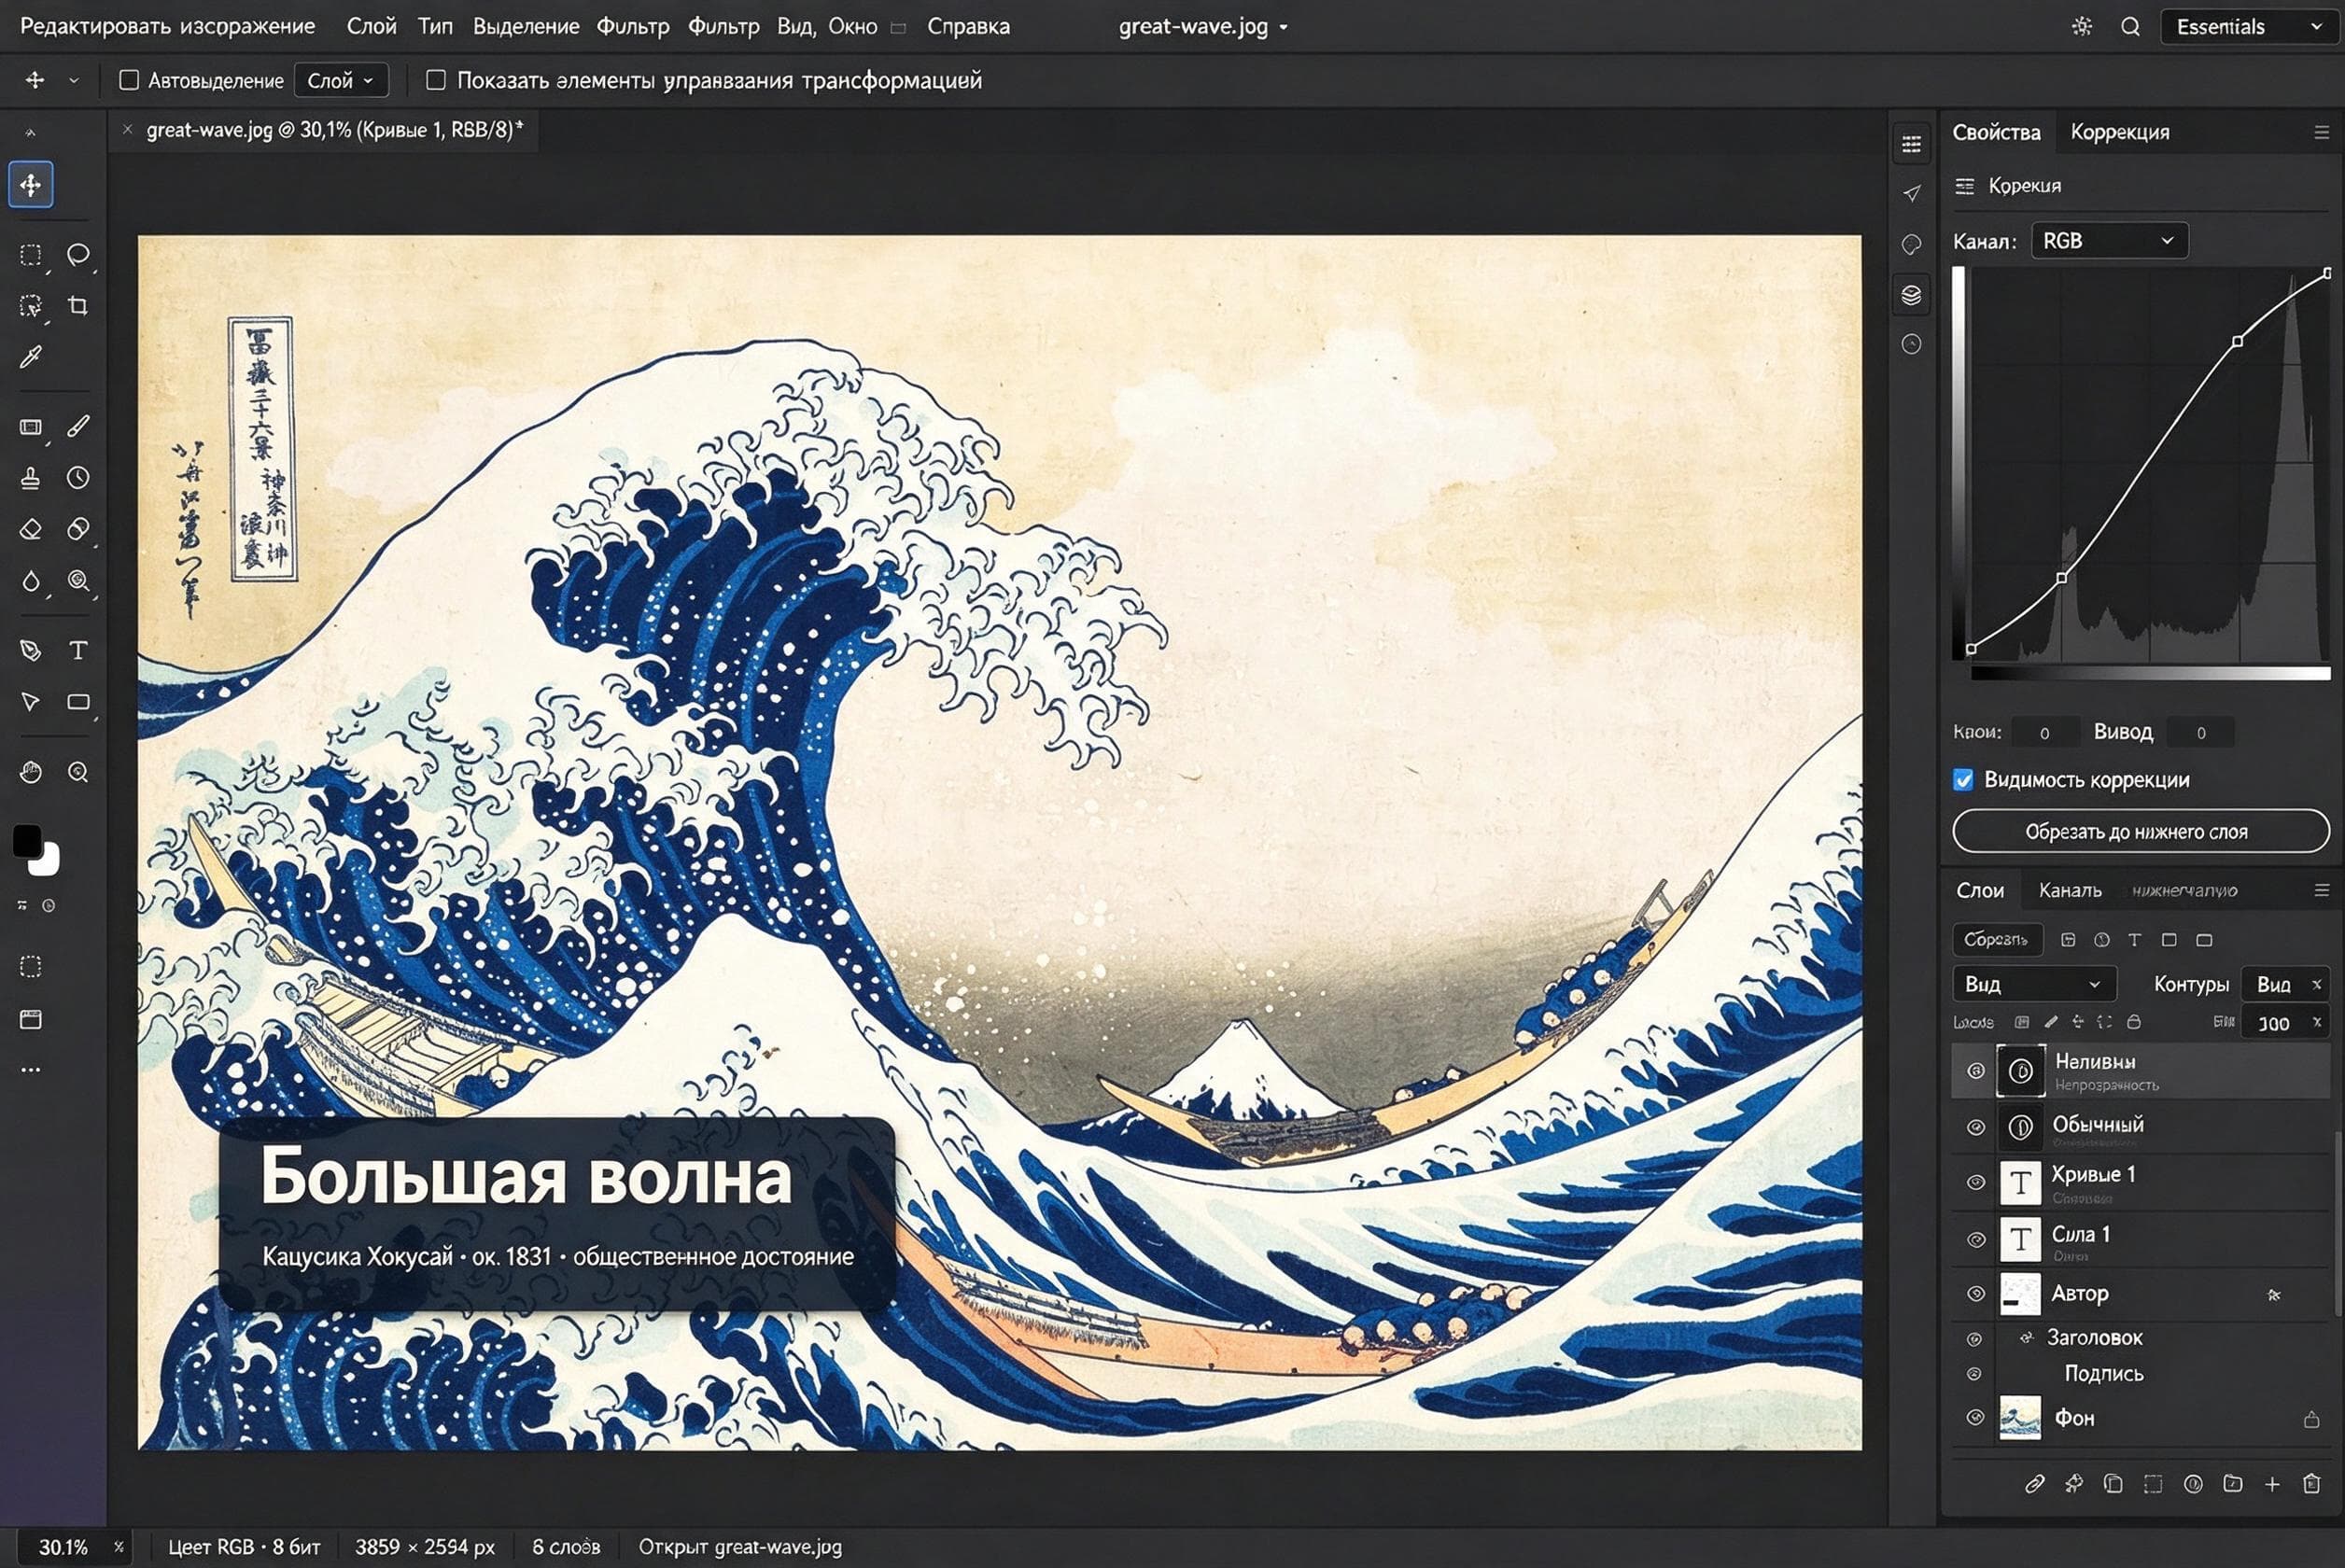Click the link layers icon
The height and width of the screenshot is (1568, 2345).
2034,1484
